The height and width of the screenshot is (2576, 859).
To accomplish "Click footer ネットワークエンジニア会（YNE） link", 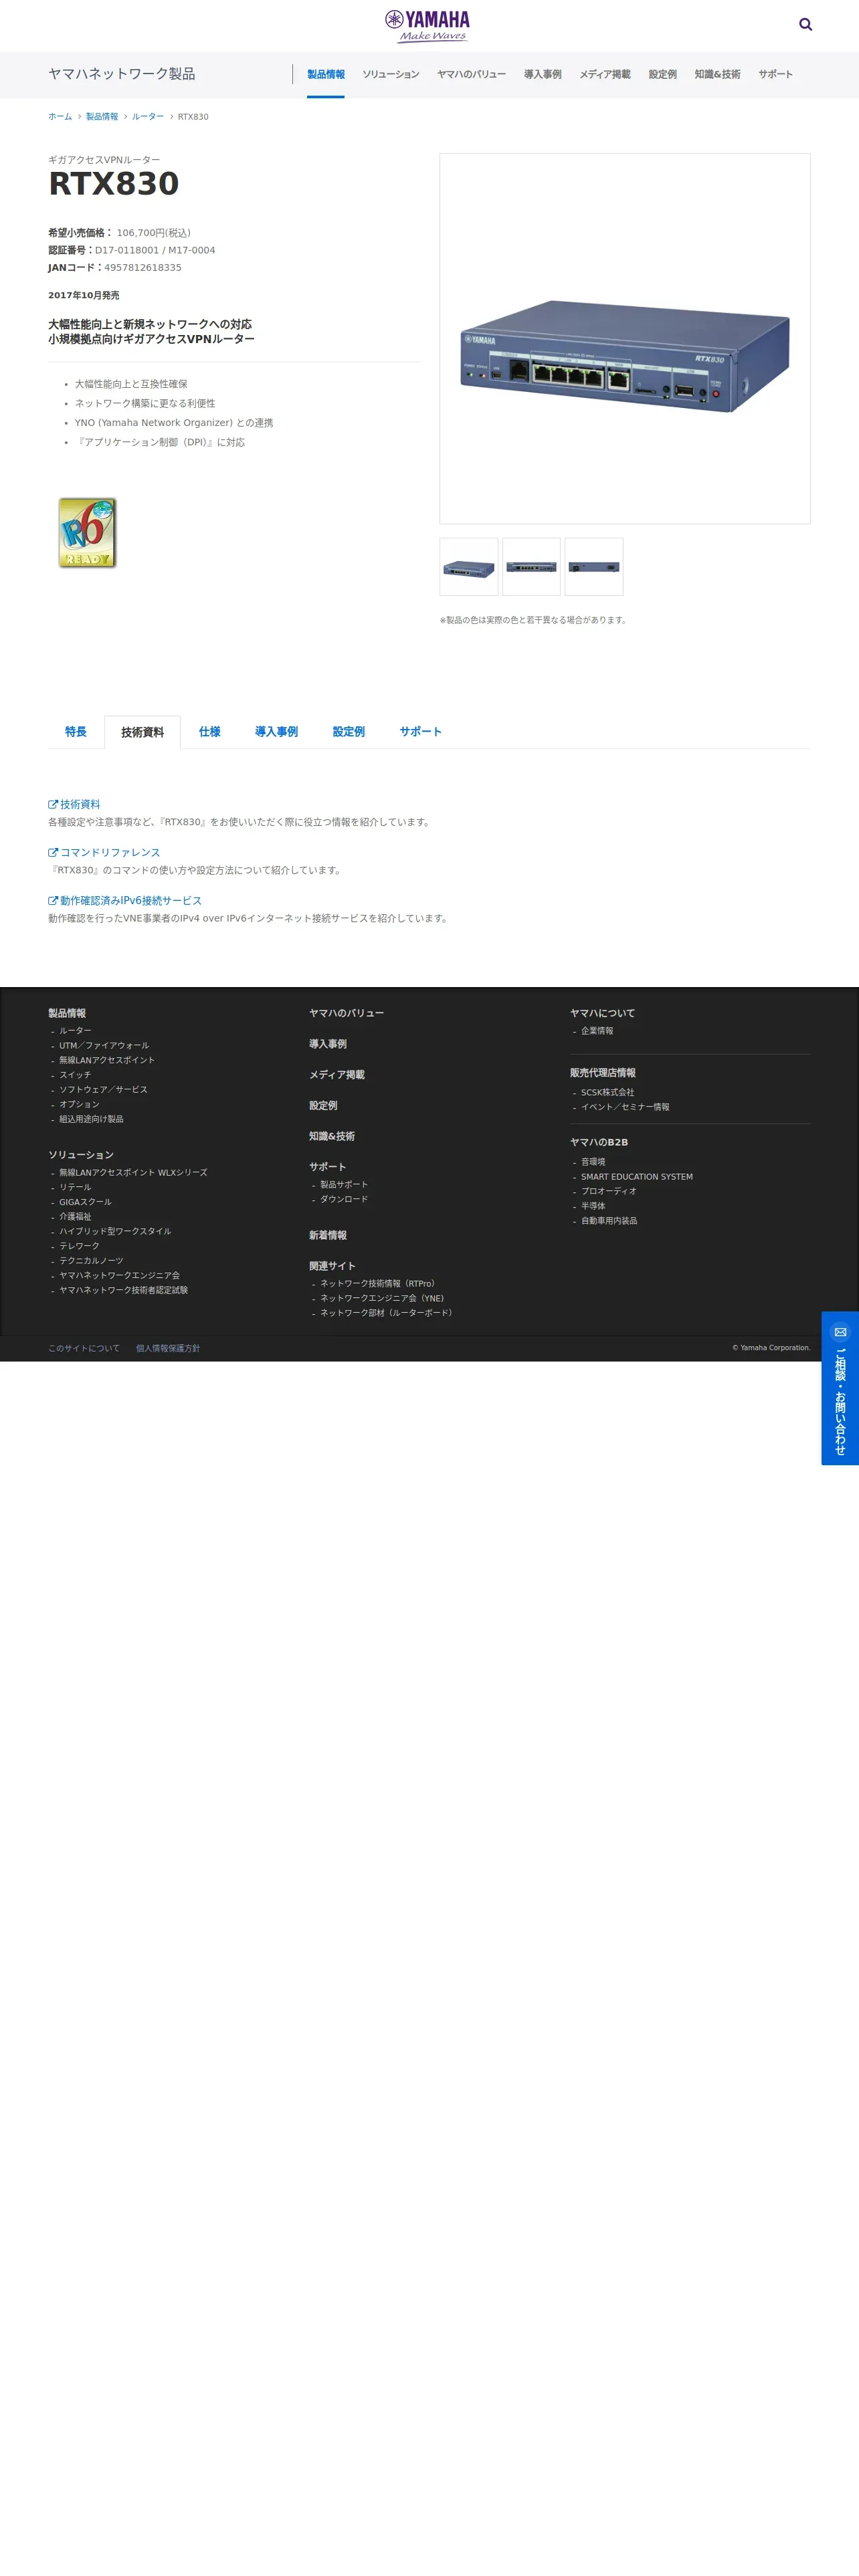I will coord(383,1298).
